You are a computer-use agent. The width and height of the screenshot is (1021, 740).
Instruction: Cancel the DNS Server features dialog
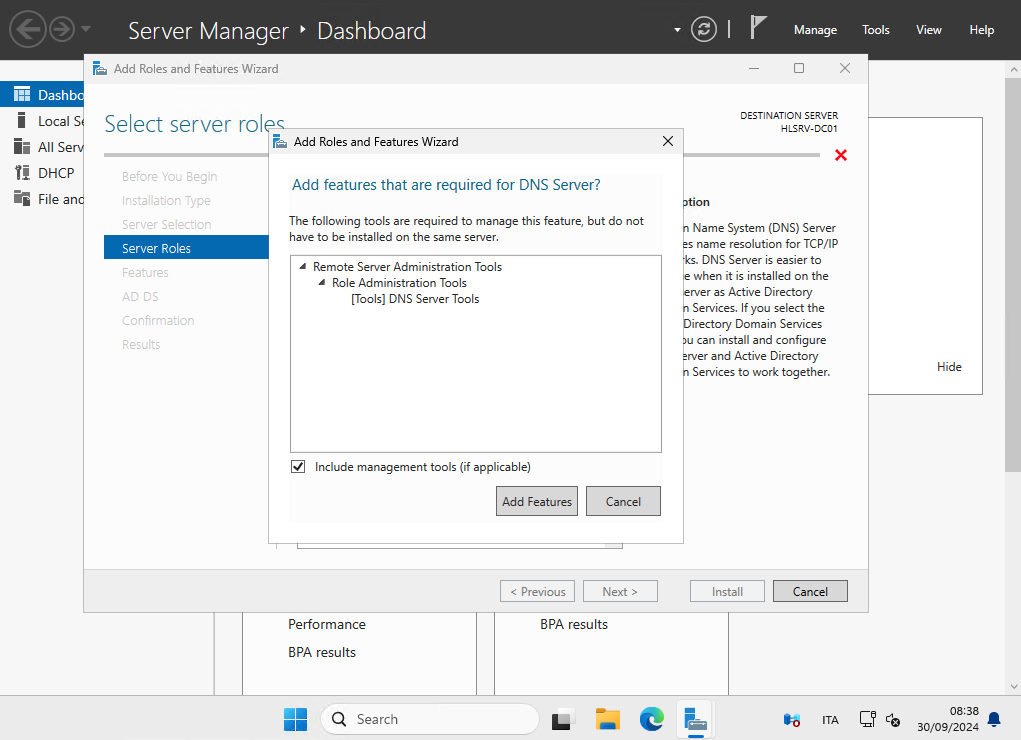[623, 501]
